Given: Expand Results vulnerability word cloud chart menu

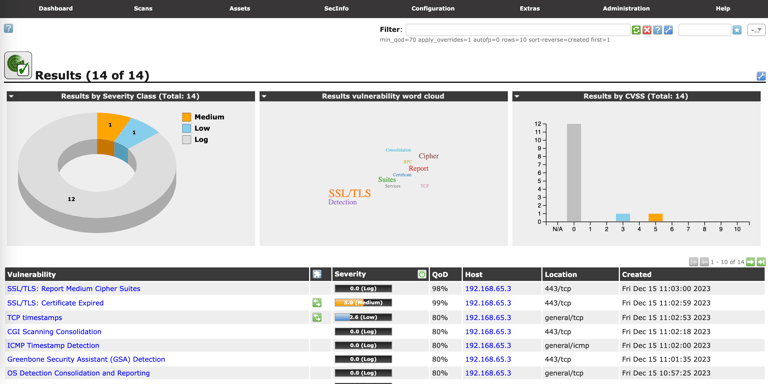Looking at the screenshot, I should [265, 96].
